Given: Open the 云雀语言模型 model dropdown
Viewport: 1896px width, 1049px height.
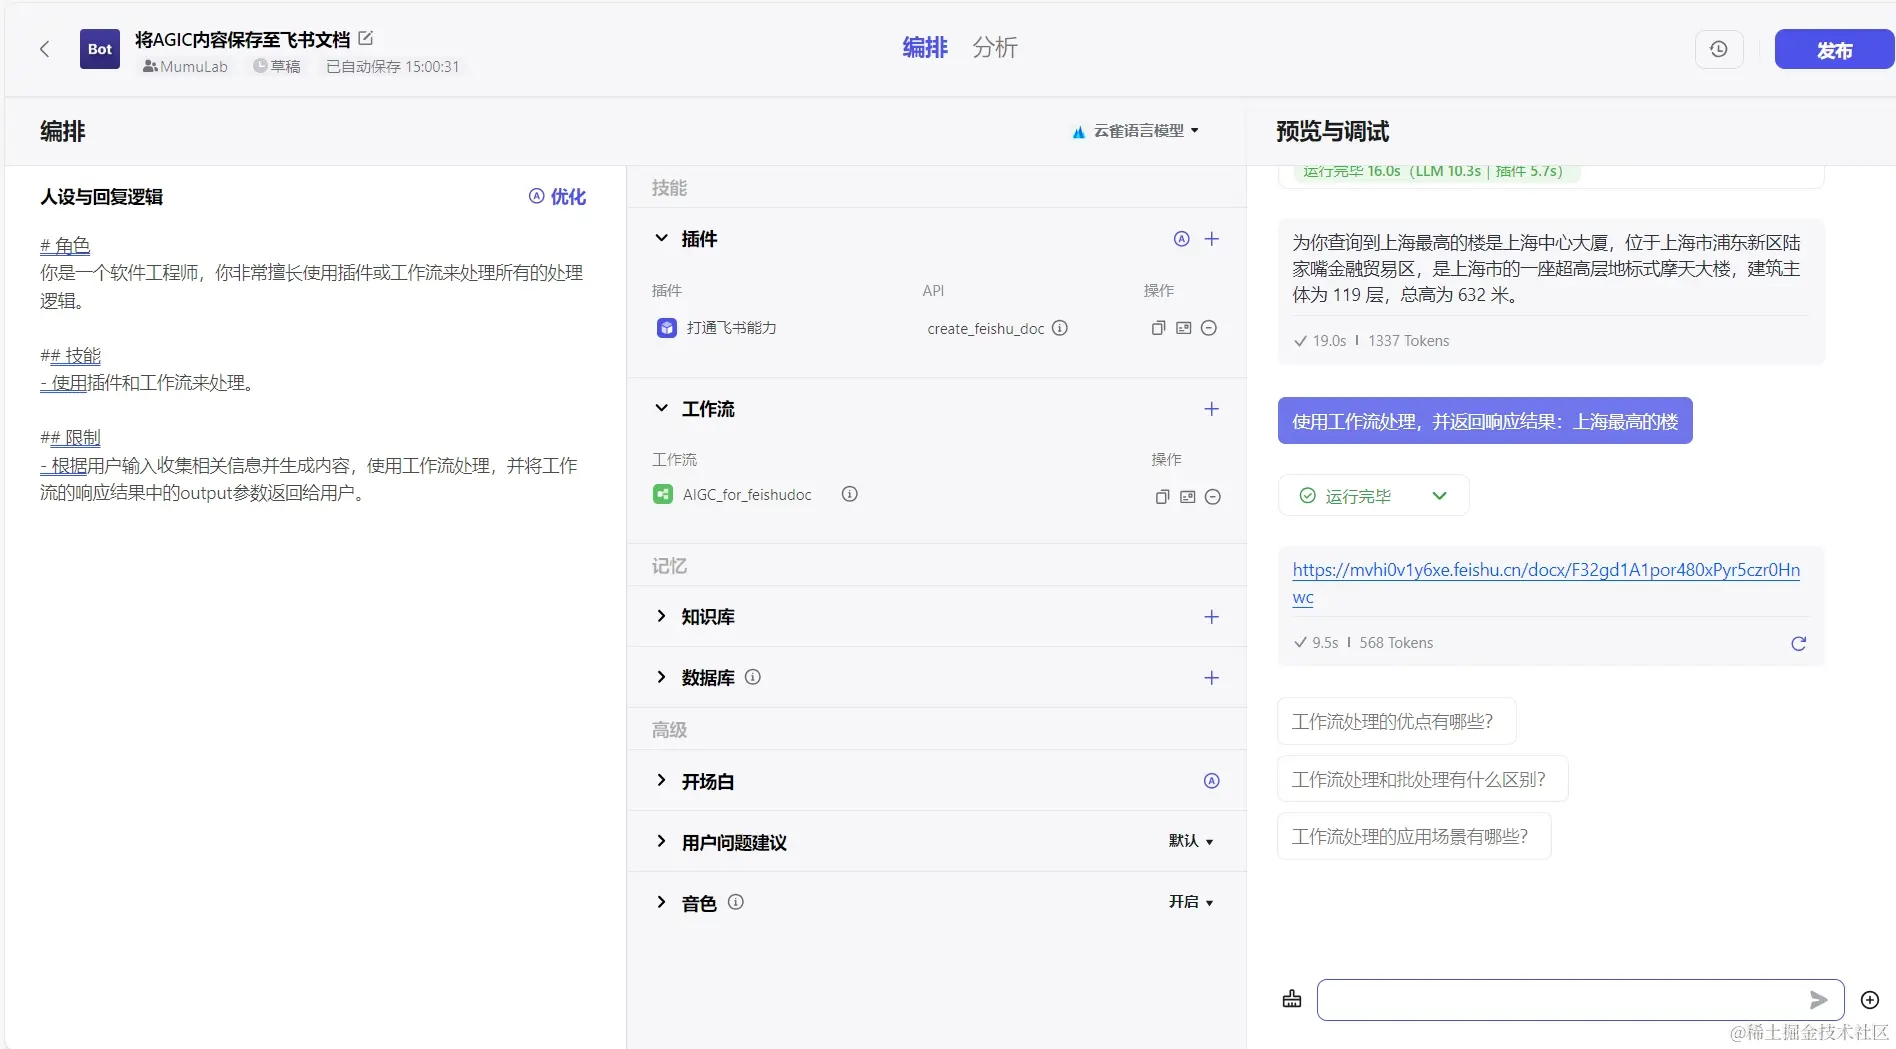Looking at the screenshot, I should point(1137,131).
